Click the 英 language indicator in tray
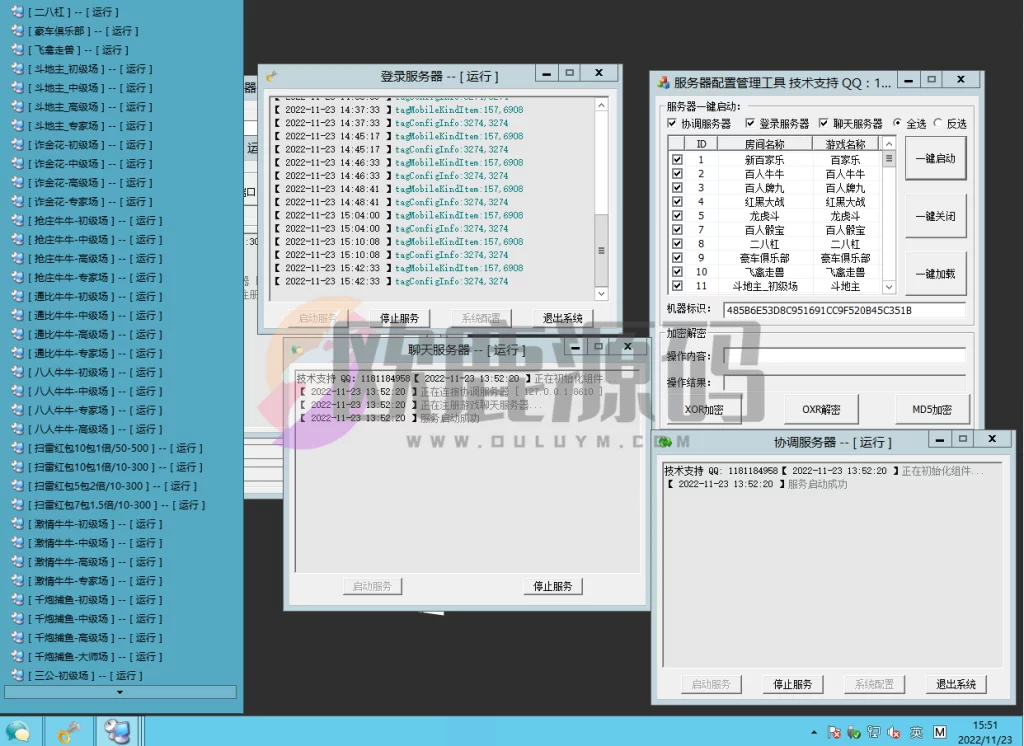 pos(917,731)
